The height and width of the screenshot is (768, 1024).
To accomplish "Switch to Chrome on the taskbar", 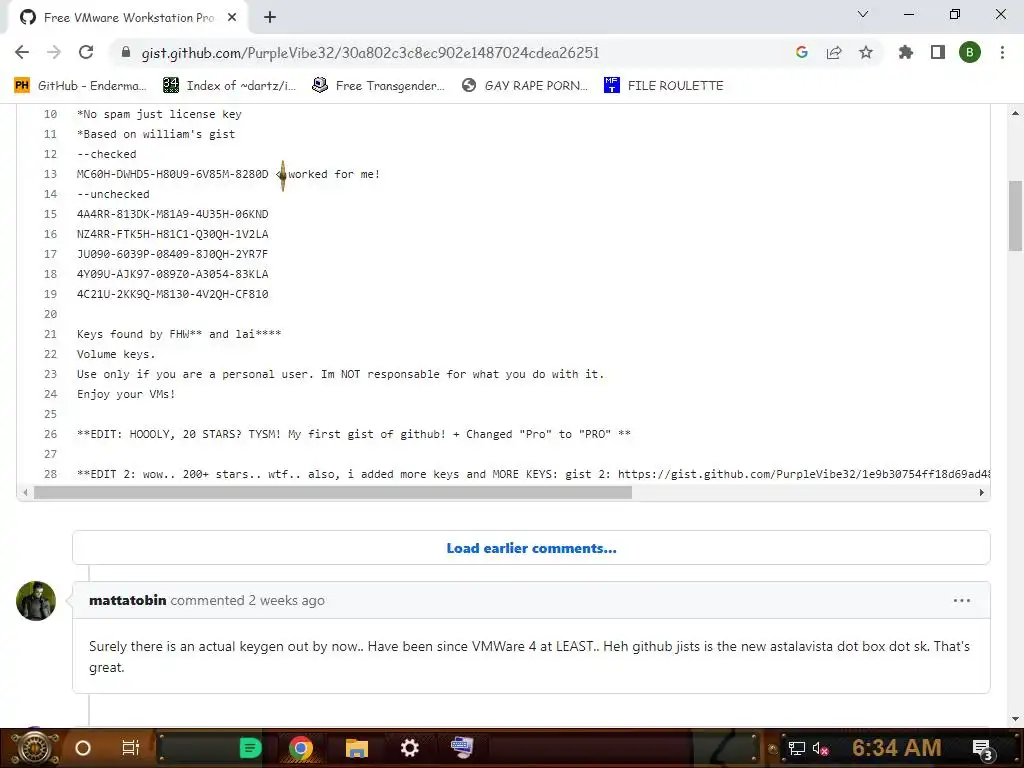I will click(301, 748).
